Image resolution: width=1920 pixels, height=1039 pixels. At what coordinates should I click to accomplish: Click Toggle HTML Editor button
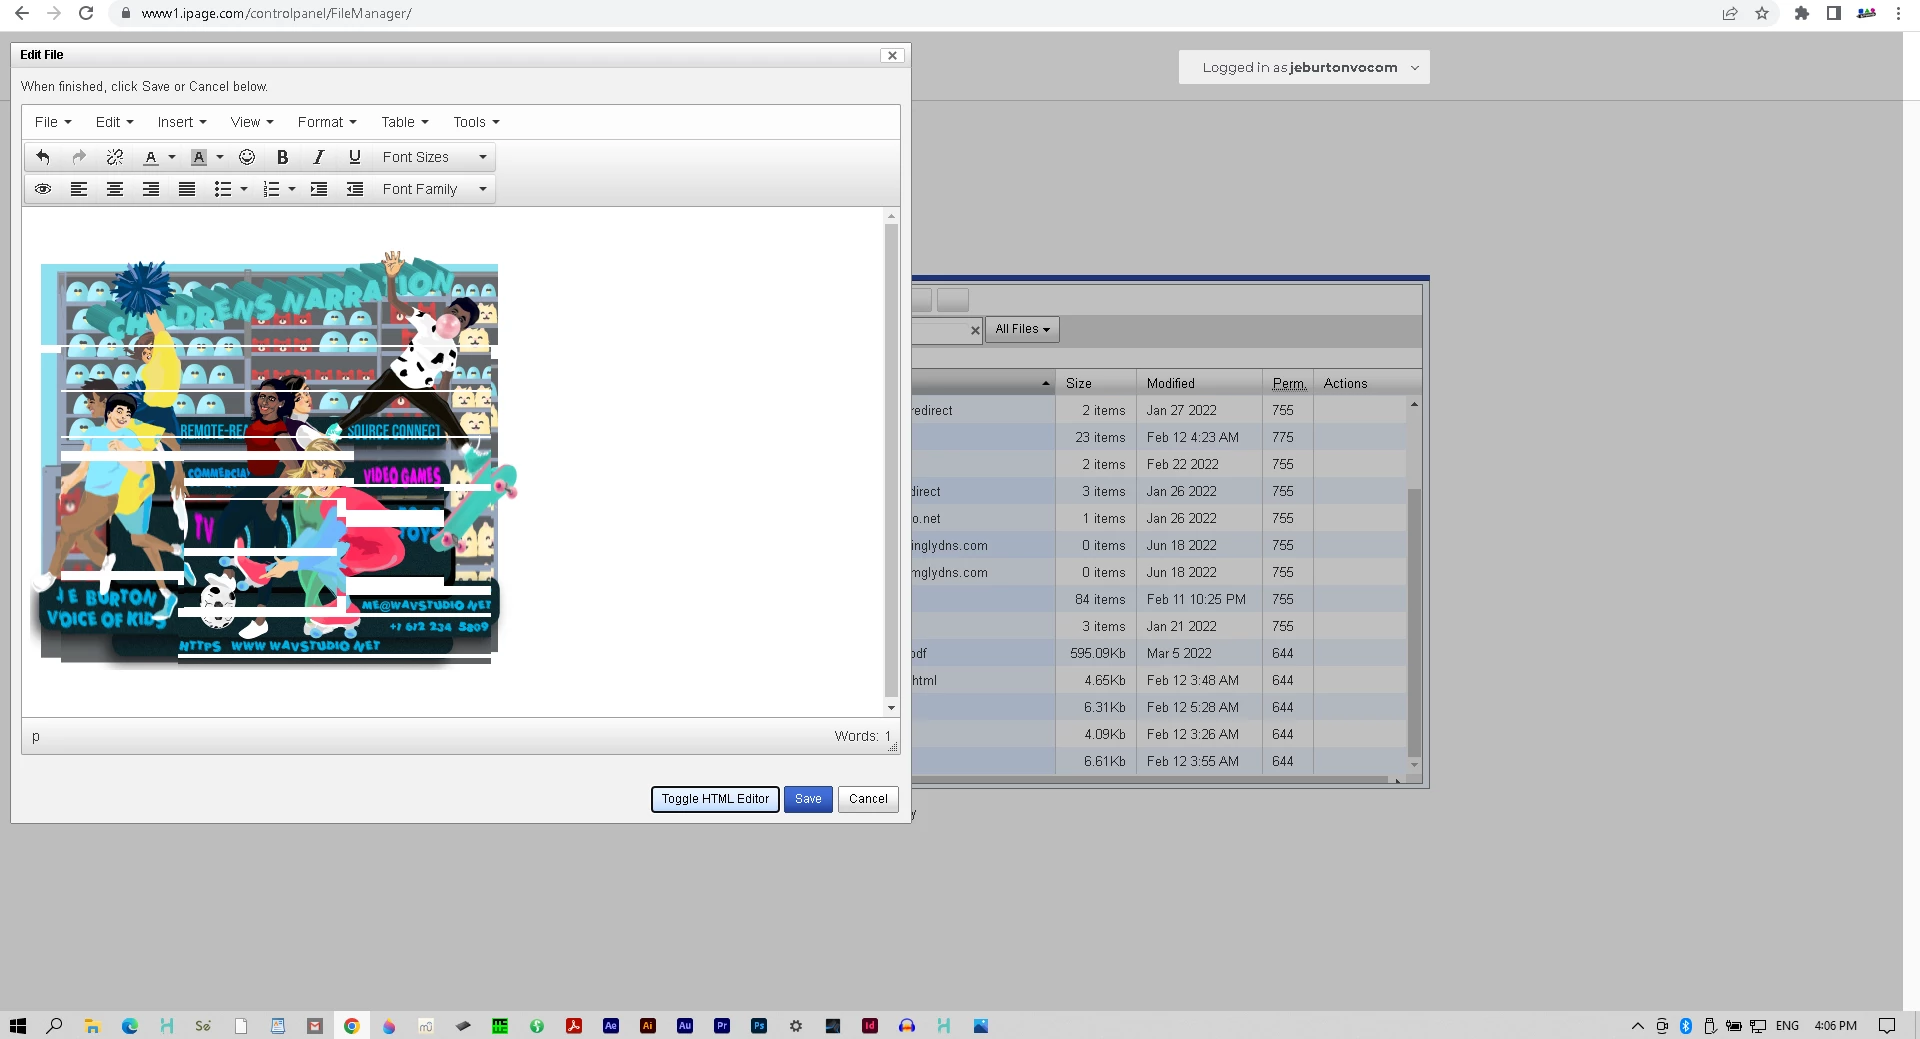[x=715, y=799]
